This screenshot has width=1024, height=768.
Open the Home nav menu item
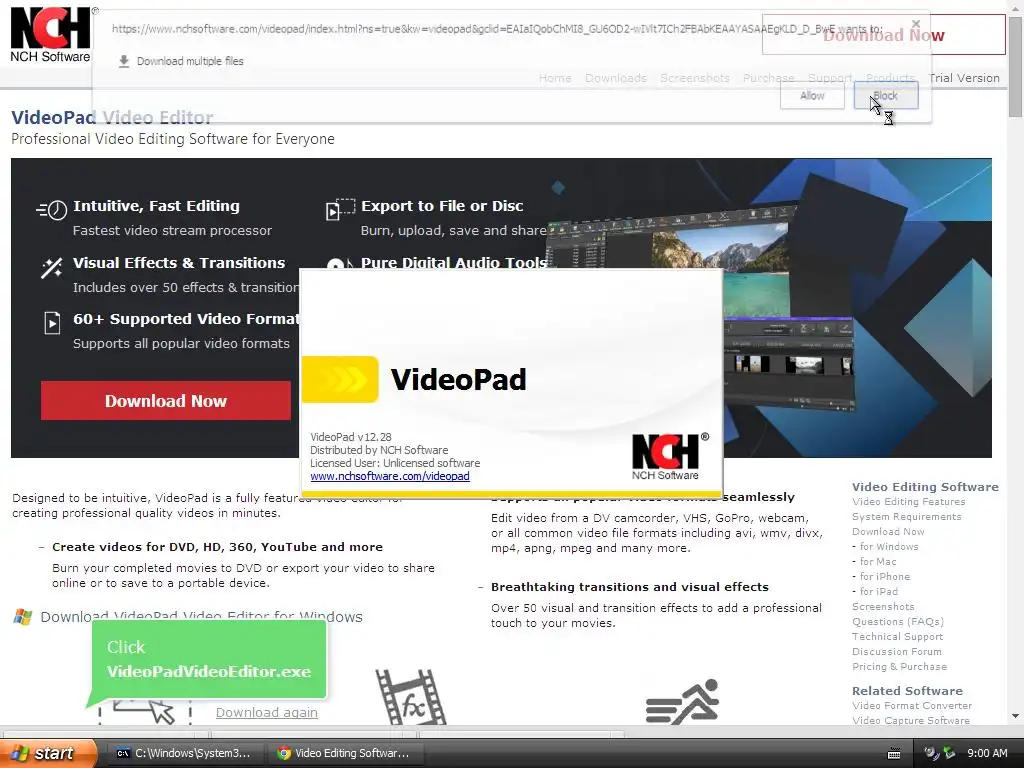point(555,78)
